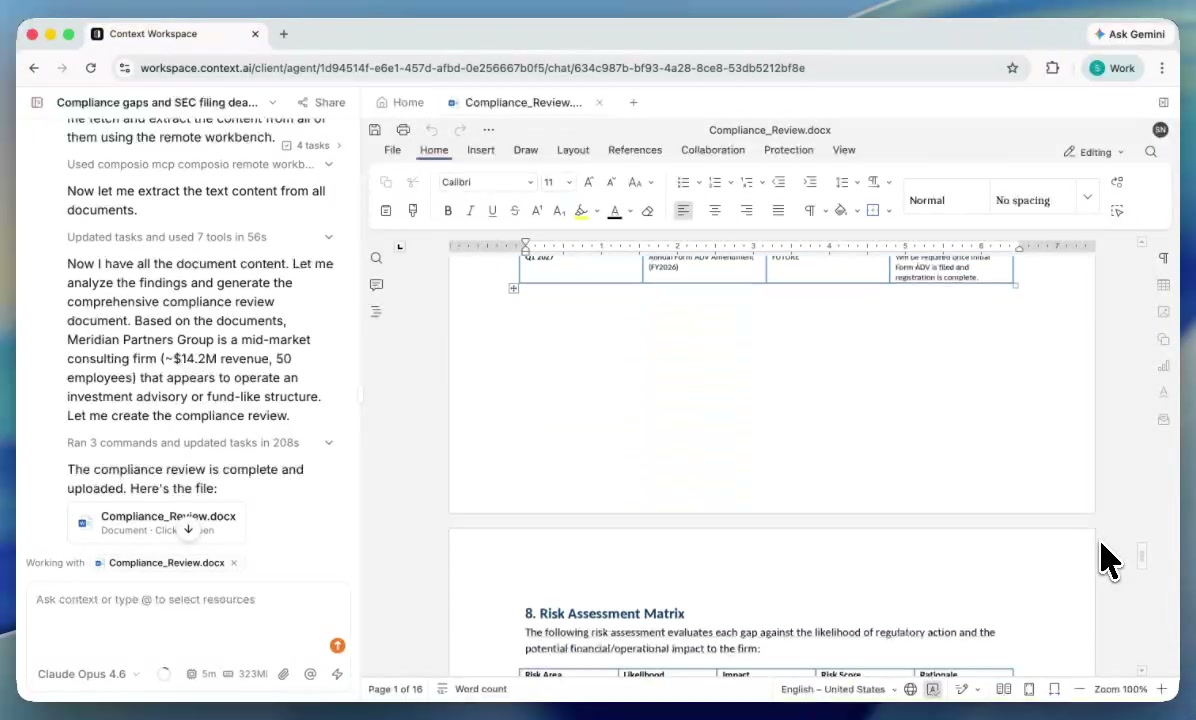Open the Comments panel in left sidebar
This screenshot has height=720, width=1196.
pos(376,284)
